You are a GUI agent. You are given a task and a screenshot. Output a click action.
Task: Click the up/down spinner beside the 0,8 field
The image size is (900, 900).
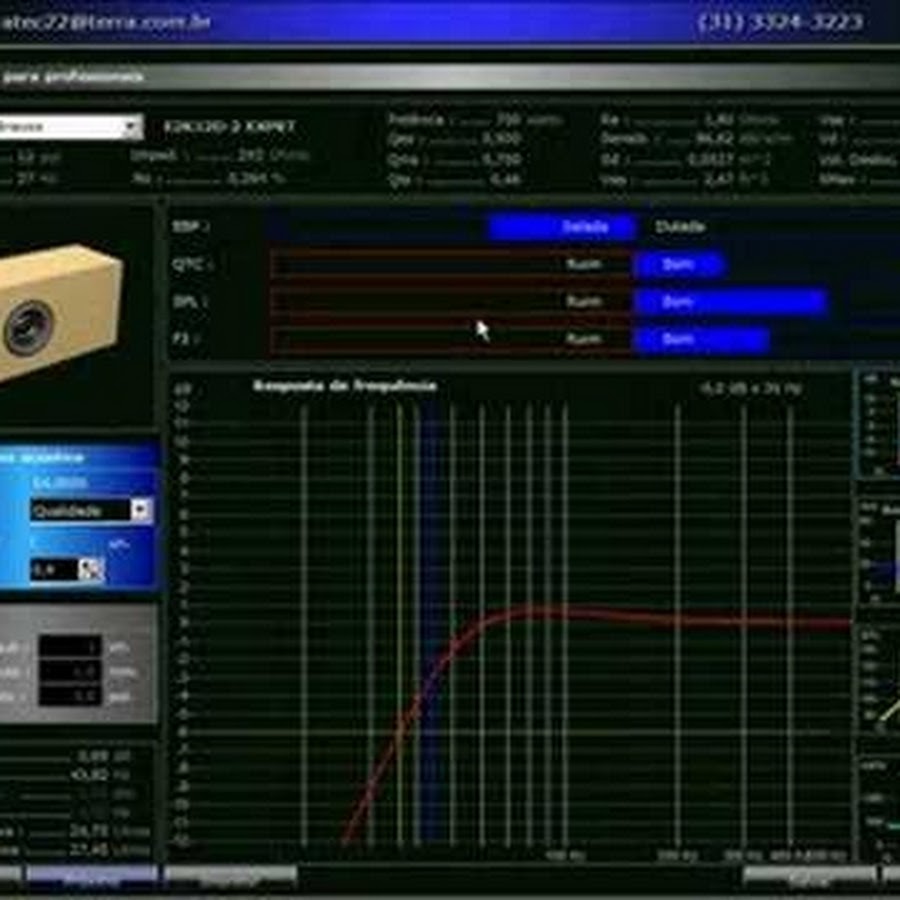[91, 569]
